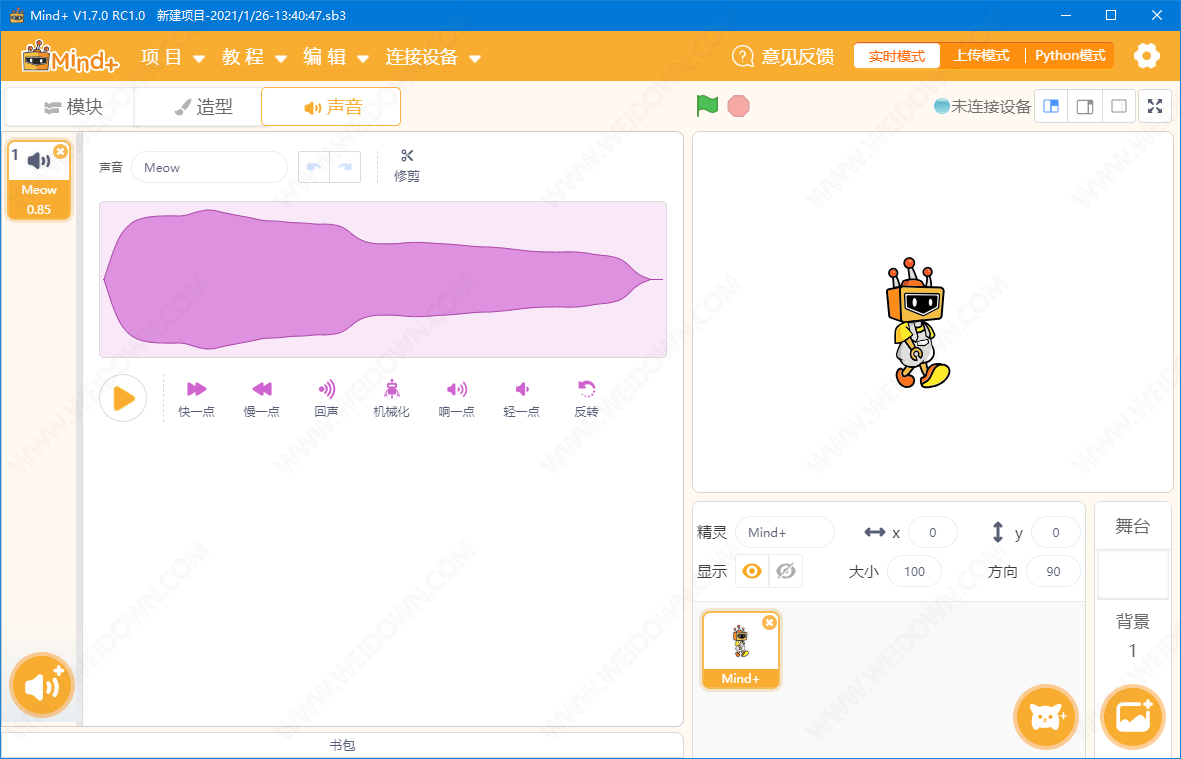Switch to hidden stage layout
1181x759 pixels.
(1119, 106)
